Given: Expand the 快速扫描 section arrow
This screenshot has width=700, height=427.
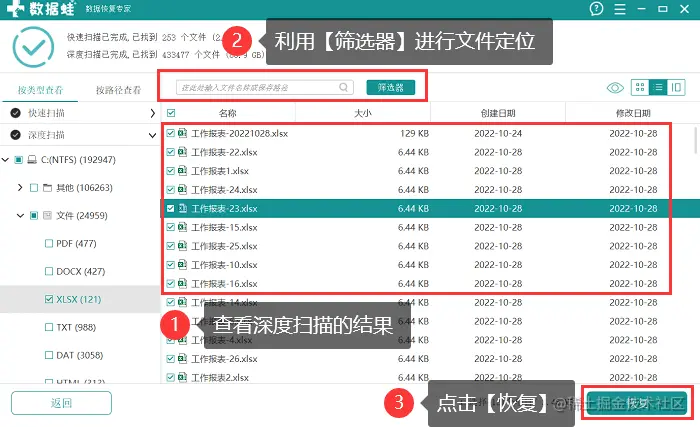Looking at the screenshot, I should [153, 113].
